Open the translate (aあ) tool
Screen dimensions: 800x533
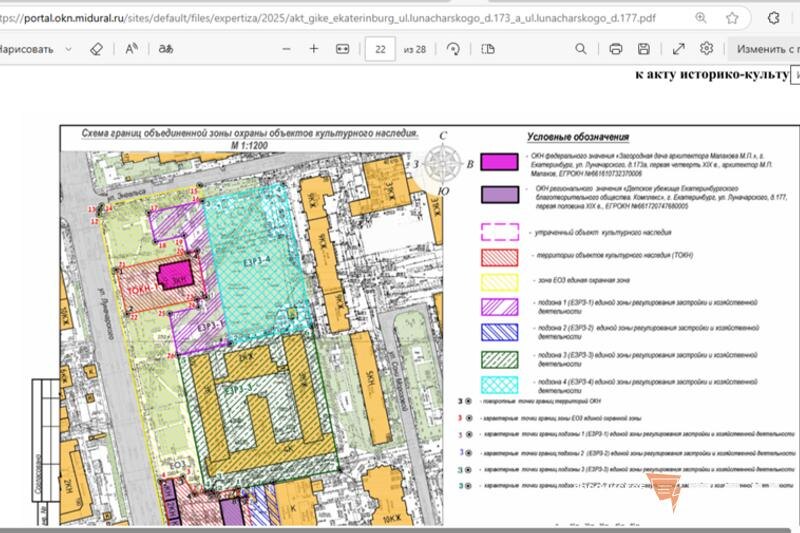166,49
